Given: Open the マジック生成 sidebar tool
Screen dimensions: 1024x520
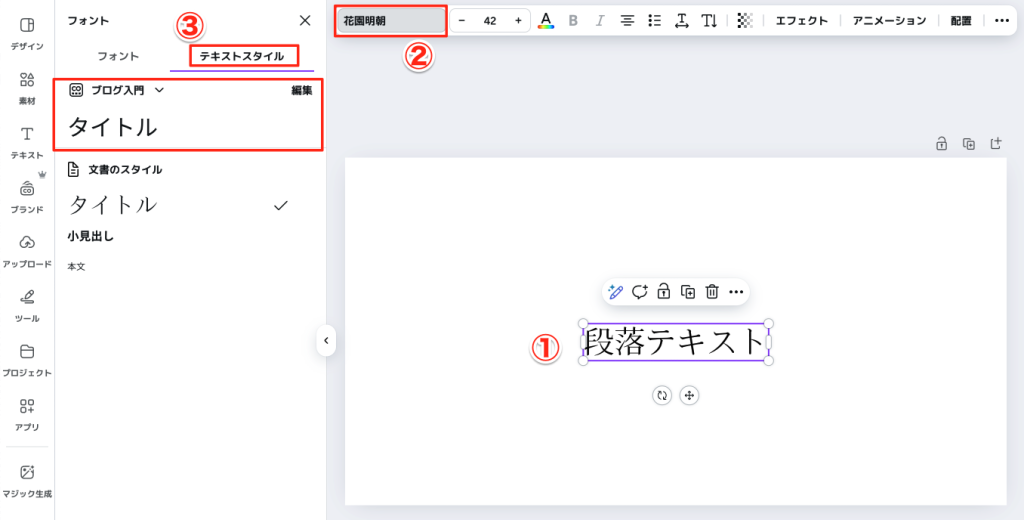Looking at the screenshot, I should point(27,480).
